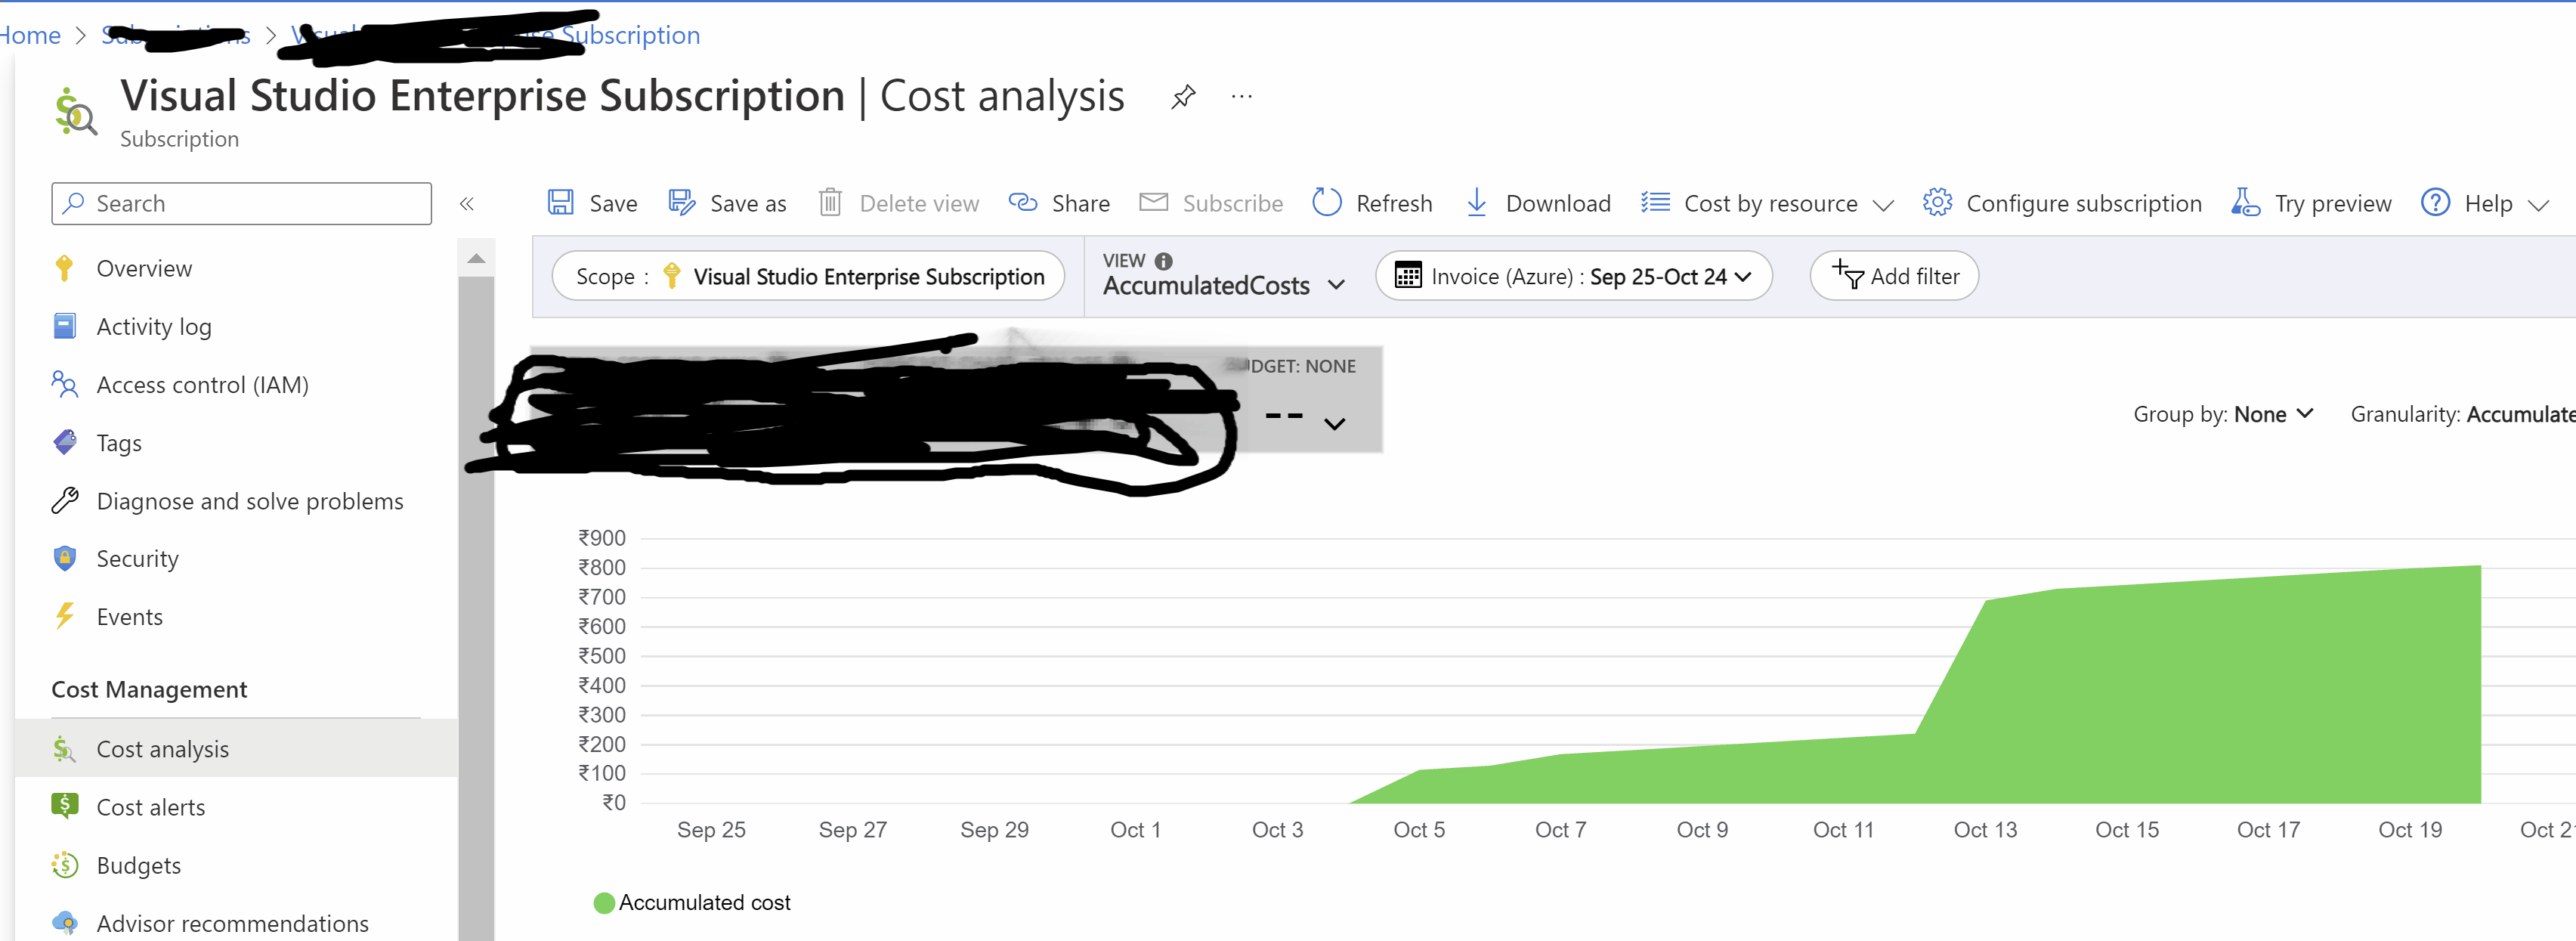Screen dimensions: 2576x941
Task: Select Access control (IAM) in sidebar
Action: tap(202, 385)
